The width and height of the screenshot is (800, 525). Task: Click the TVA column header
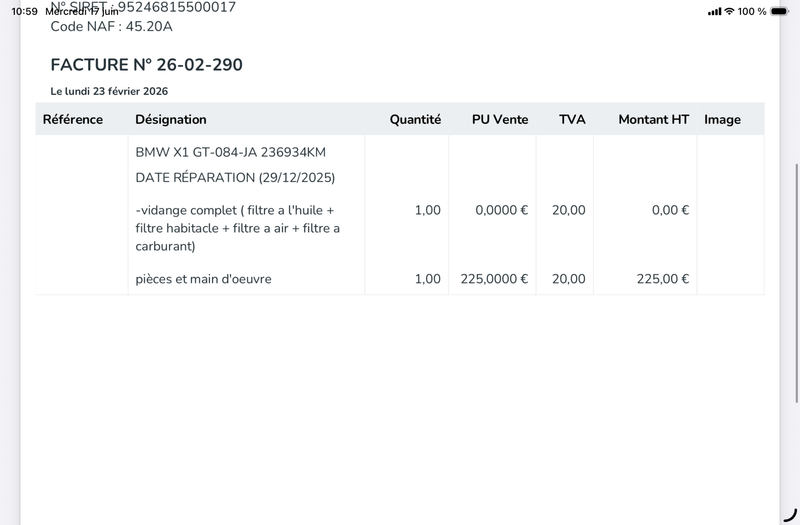pyautogui.click(x=572, y=119)
